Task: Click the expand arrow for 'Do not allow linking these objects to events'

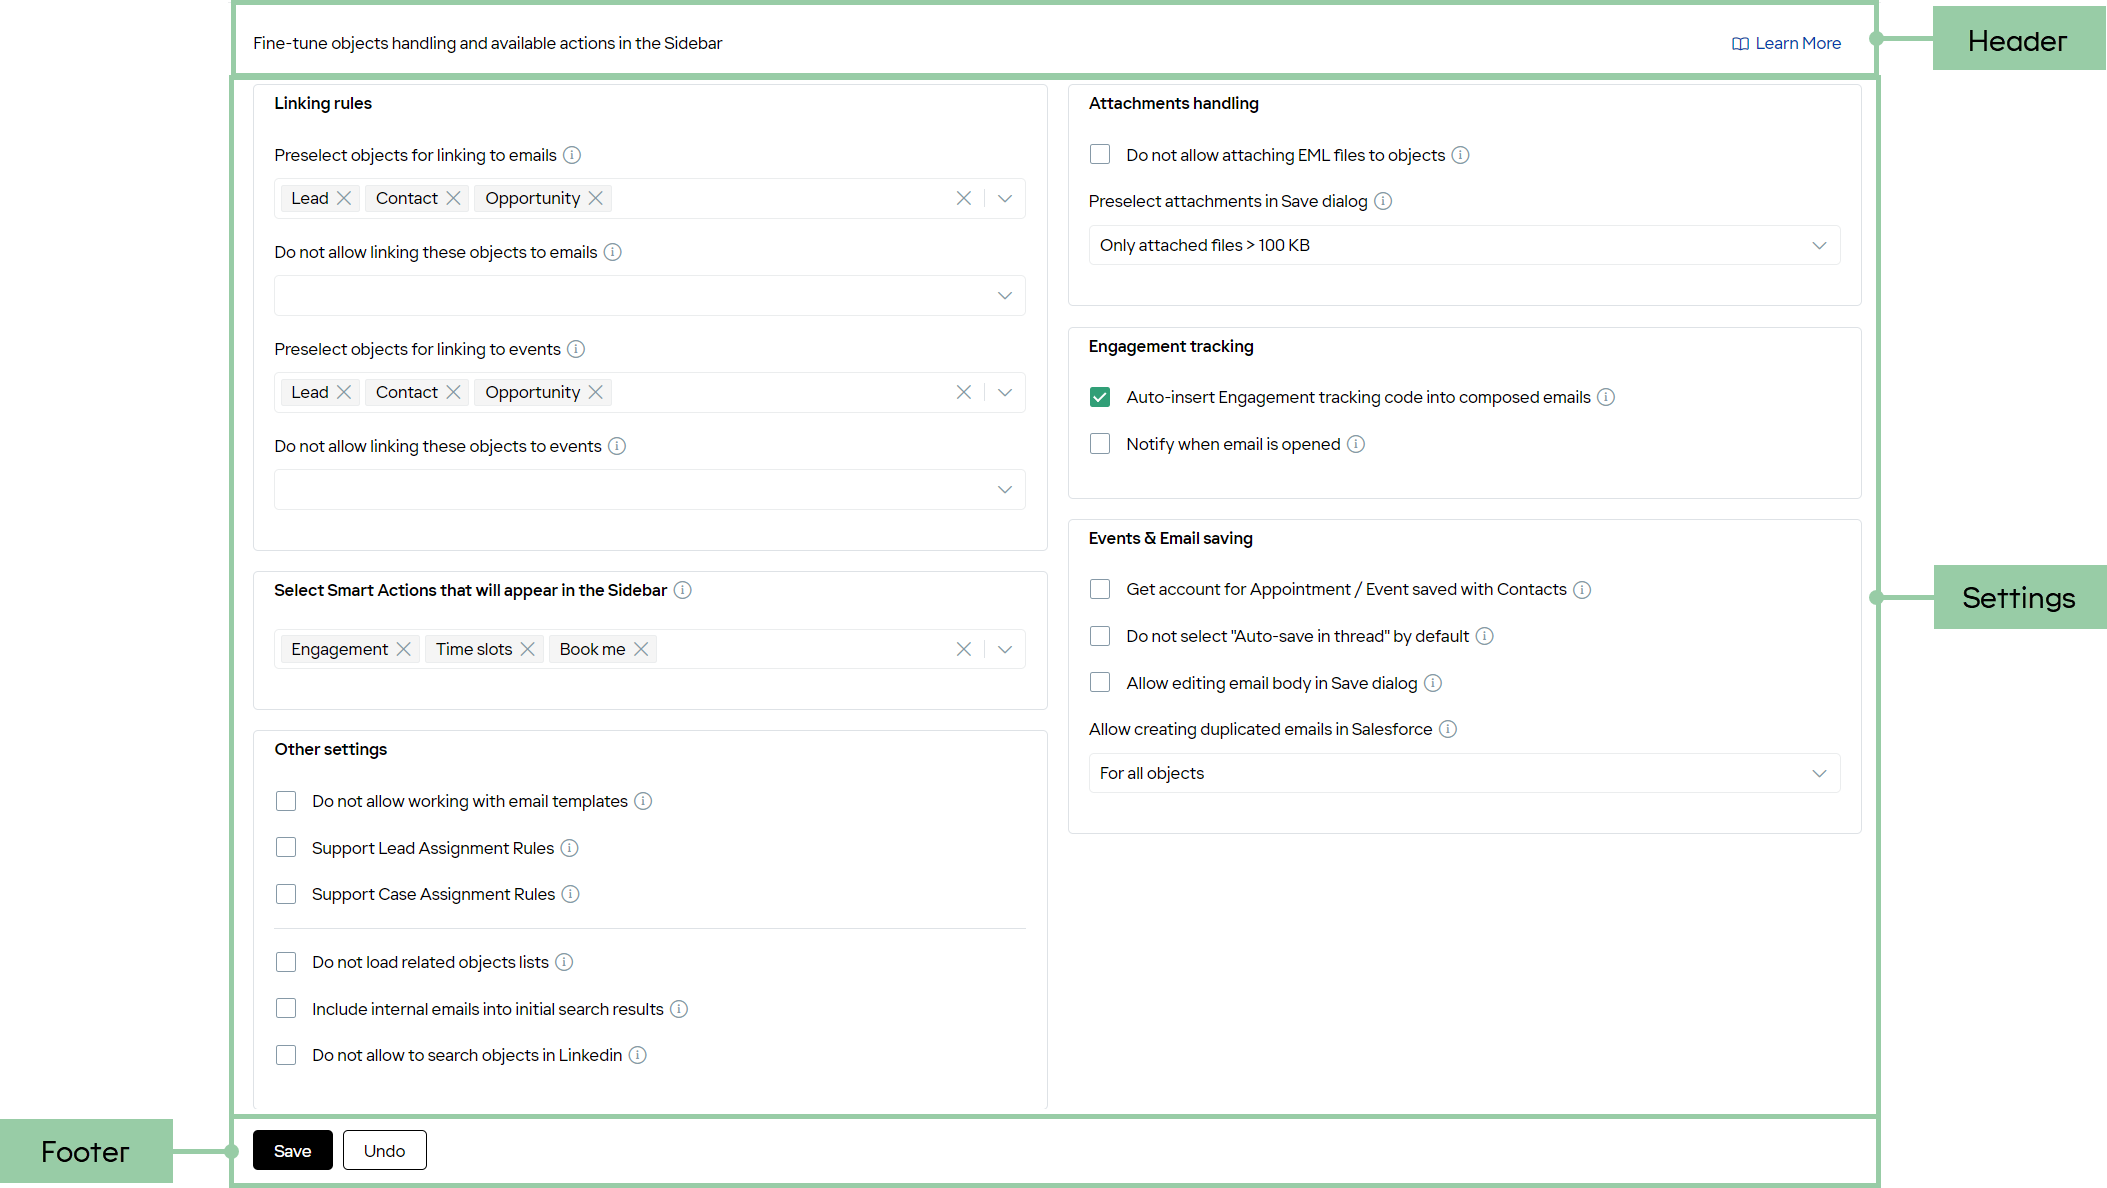Action: click(1006, 489)
